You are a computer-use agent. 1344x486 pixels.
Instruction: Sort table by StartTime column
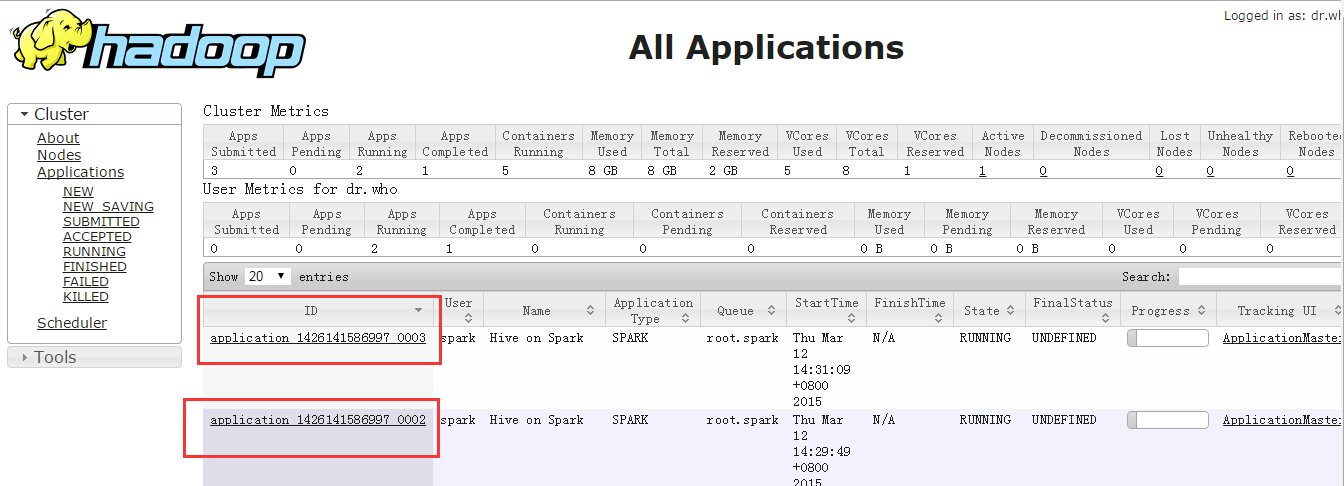point(826,310)
